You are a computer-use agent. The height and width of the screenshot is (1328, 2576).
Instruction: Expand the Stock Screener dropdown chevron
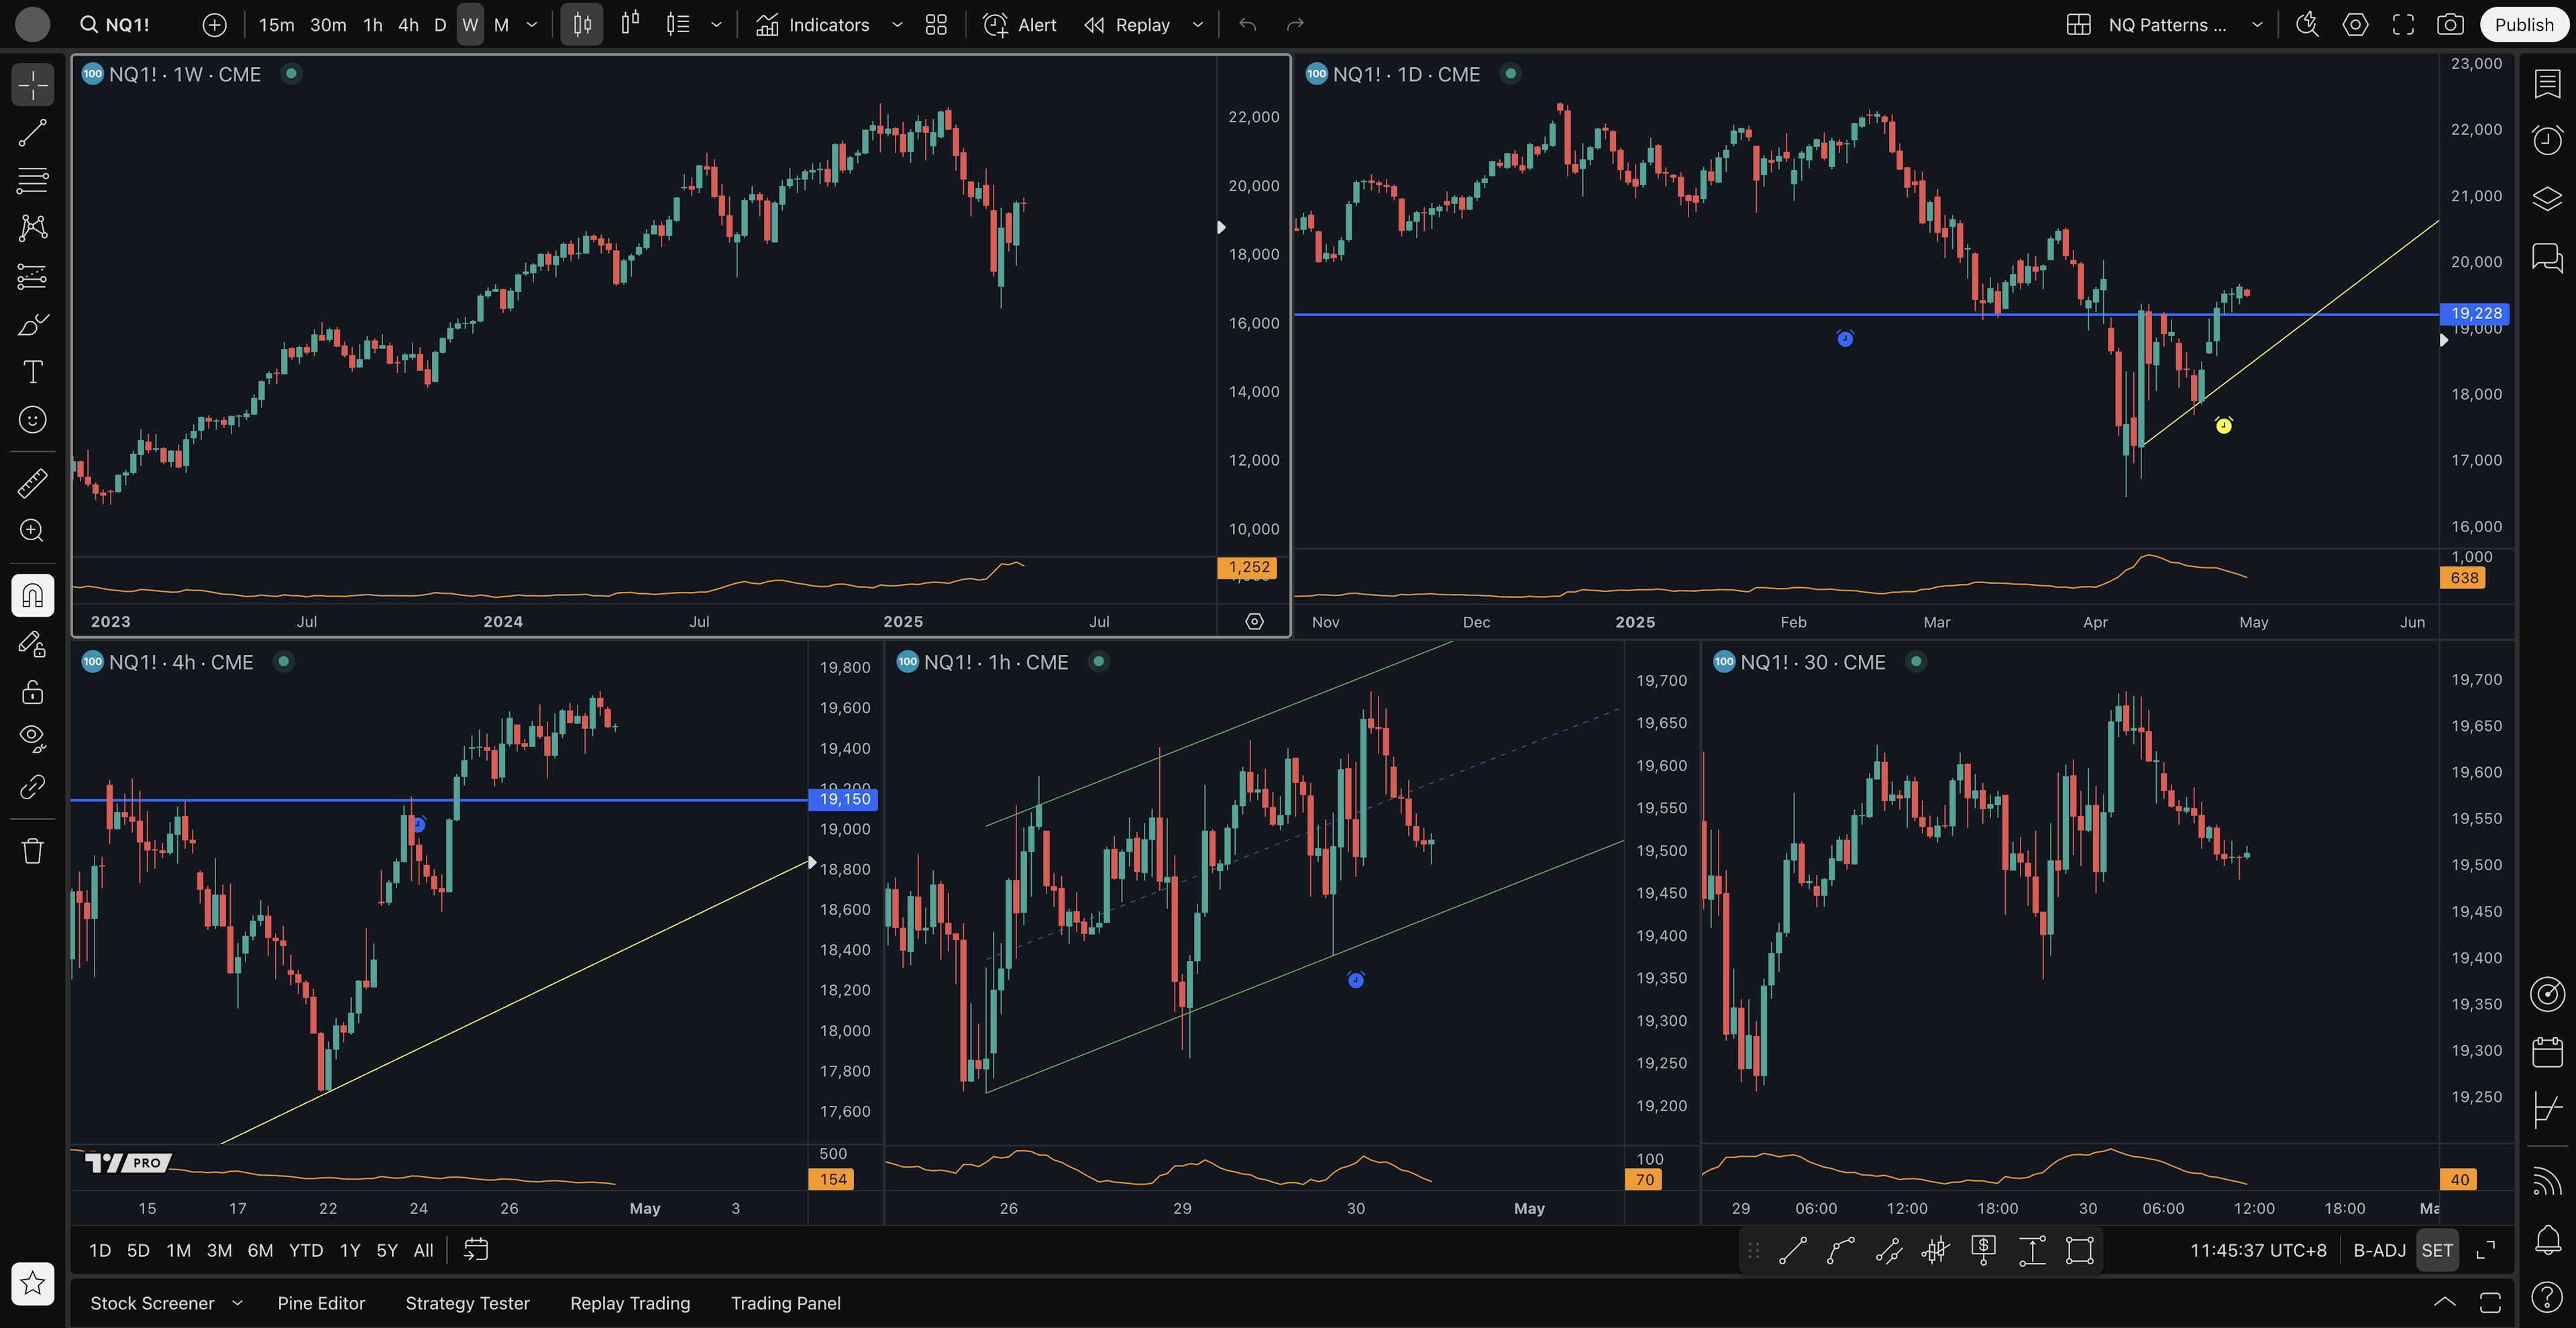237,1303
